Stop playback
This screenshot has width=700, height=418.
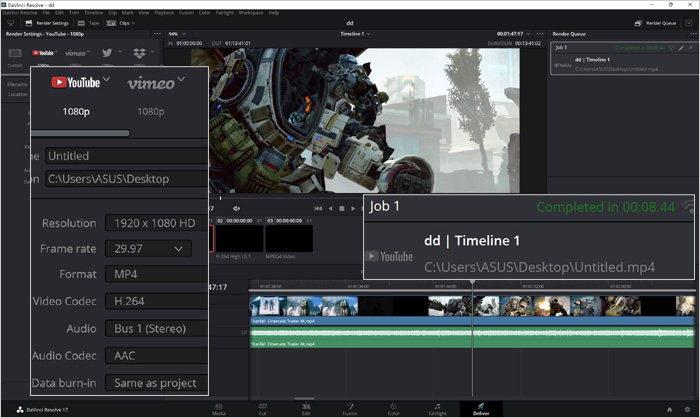coord(342,209)
